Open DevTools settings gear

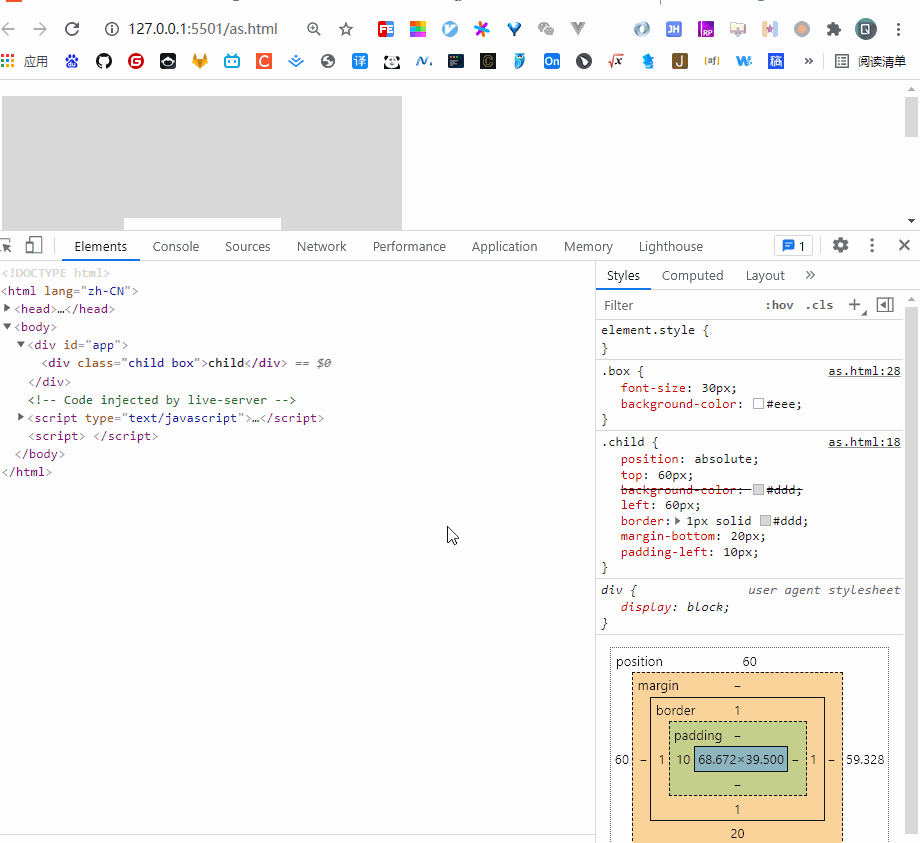pyautogui.click(x=840, y=245)
